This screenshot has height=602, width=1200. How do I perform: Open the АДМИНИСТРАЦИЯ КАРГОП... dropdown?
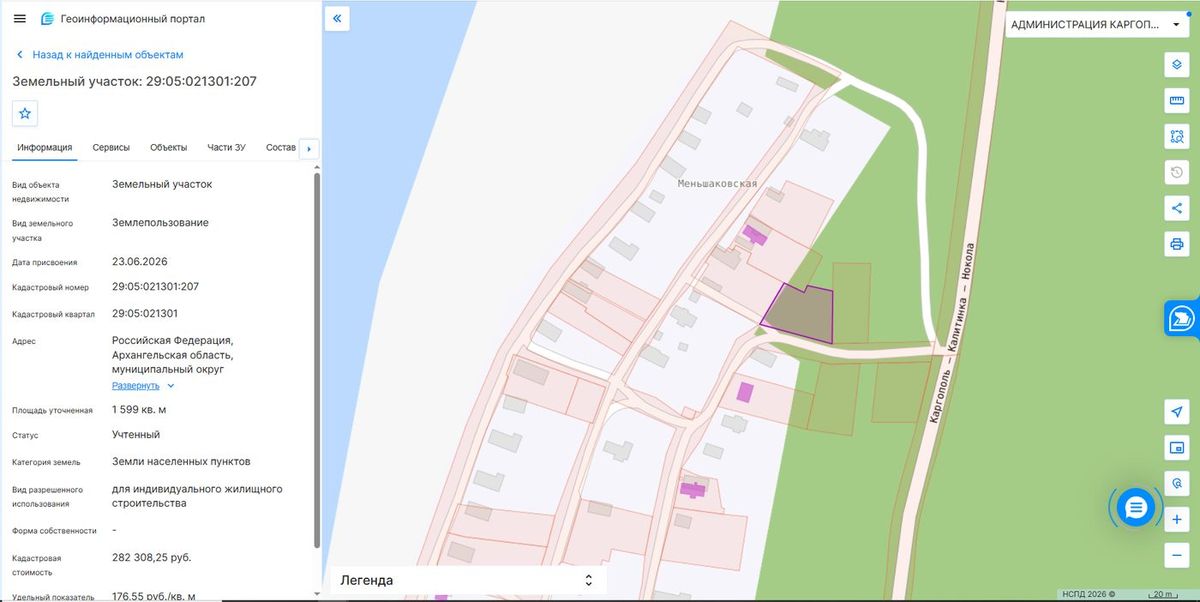(1096, 24)
